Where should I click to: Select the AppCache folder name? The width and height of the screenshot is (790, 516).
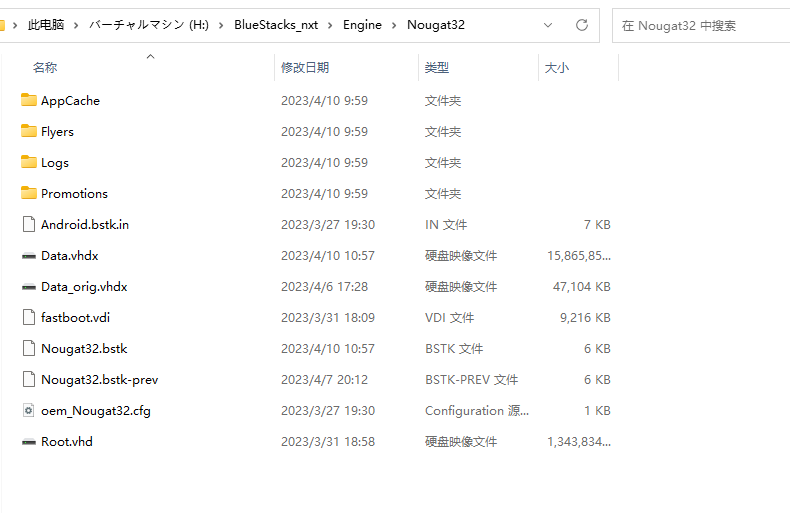(71, 100)
